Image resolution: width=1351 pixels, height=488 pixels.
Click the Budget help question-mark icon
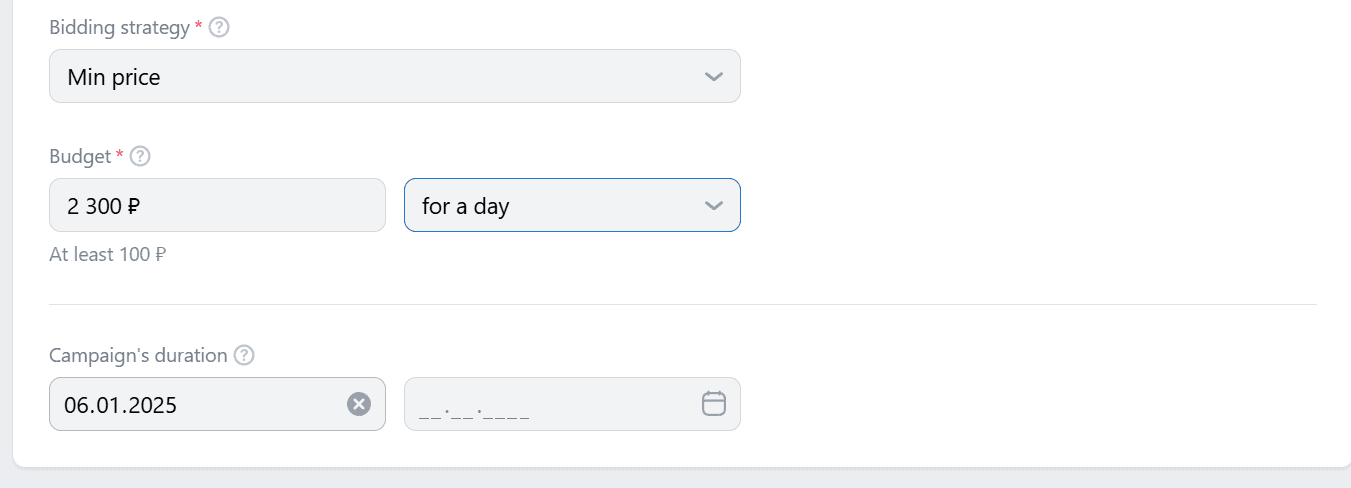[x=141, y=156]
